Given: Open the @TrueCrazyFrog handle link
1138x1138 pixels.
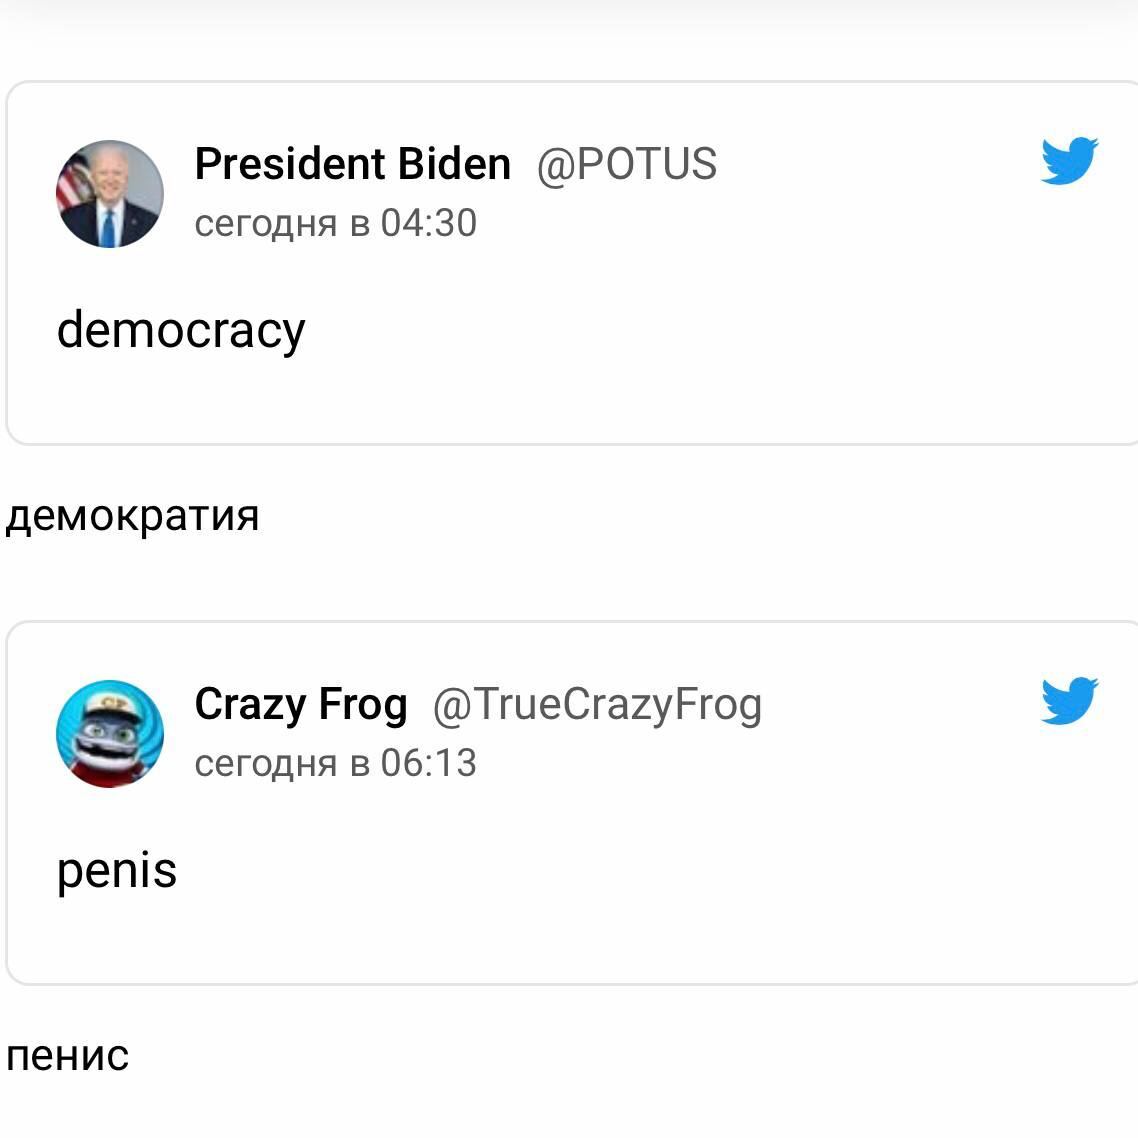Looking at the screenshot, I should click(597, 704).
